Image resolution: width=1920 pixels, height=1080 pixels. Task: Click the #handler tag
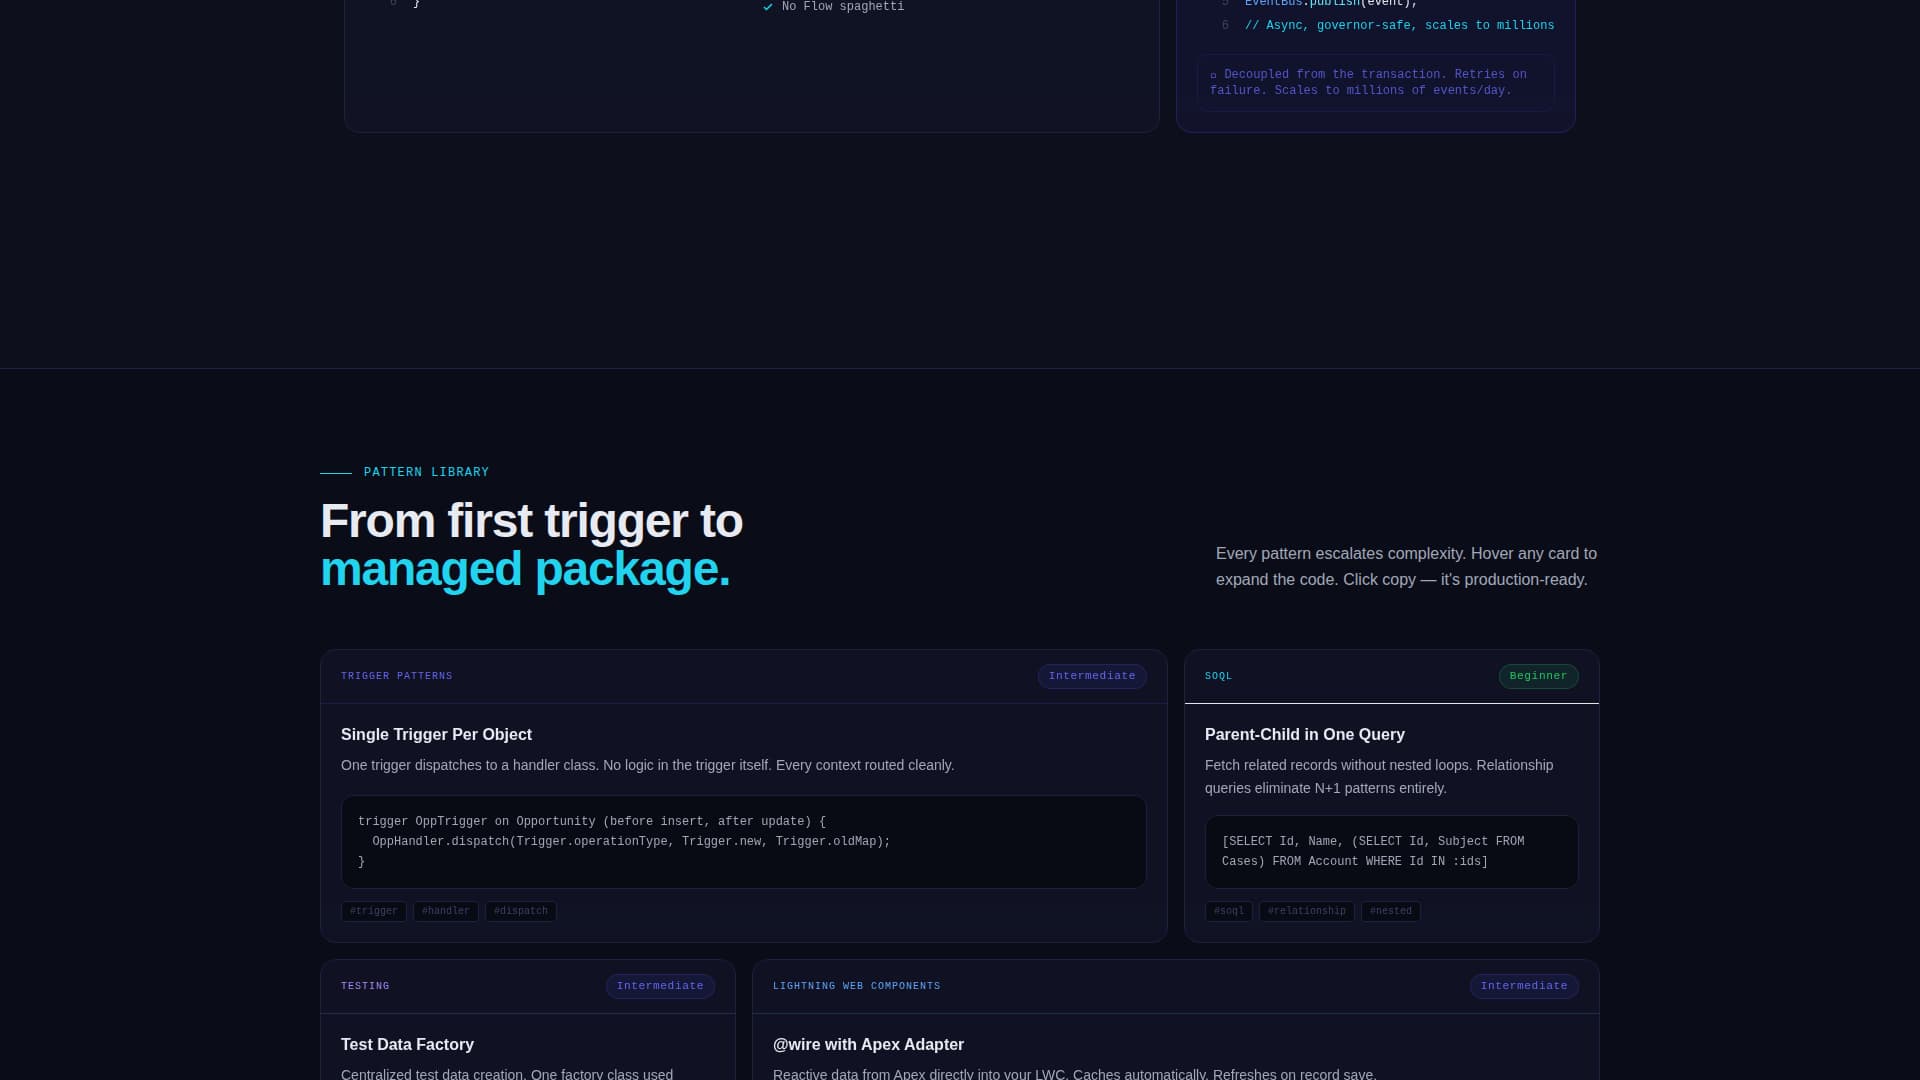pyautogui.click(x=446, y=911)
